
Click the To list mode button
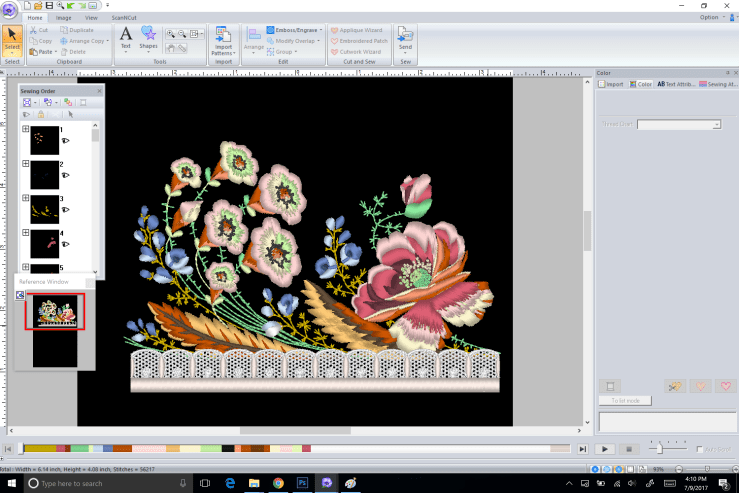click(x=626, y=400)
